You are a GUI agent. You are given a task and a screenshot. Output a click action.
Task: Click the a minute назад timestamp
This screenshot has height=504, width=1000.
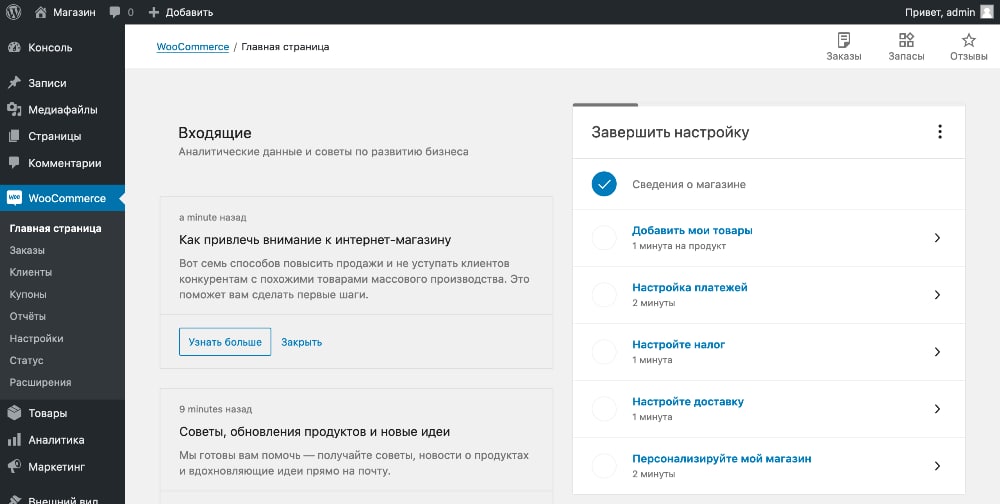pyautogui.click(x=212, y=218)
